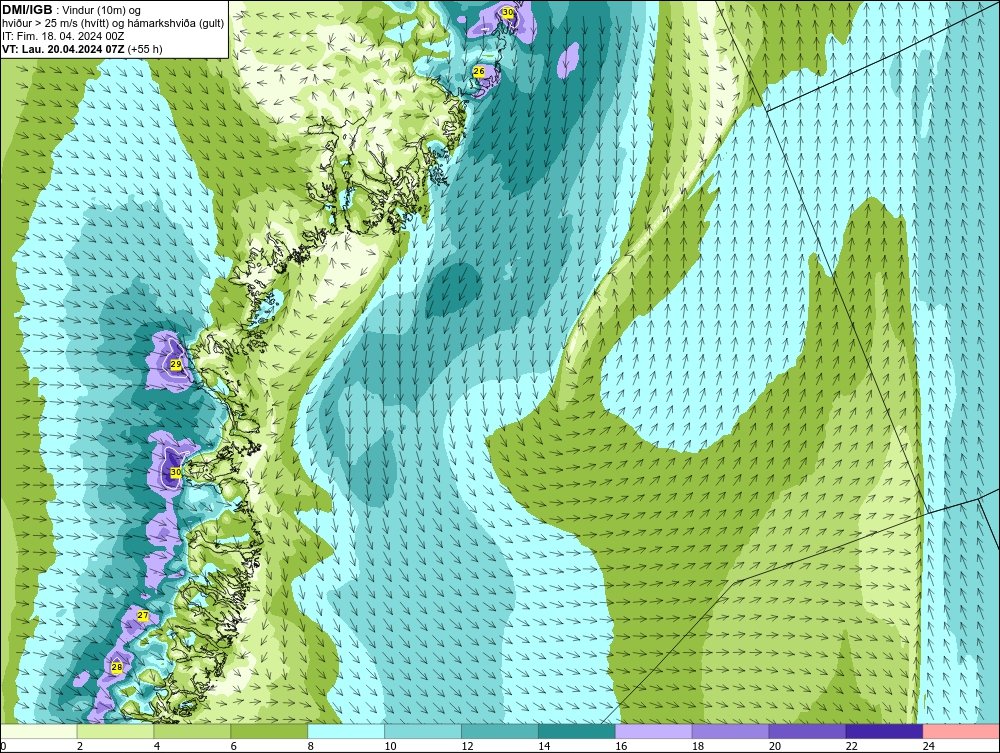Image resolution: width=1000 pixels, height=753 pixels.
Task: Click the legend value 0
Action: pos(3,746)
